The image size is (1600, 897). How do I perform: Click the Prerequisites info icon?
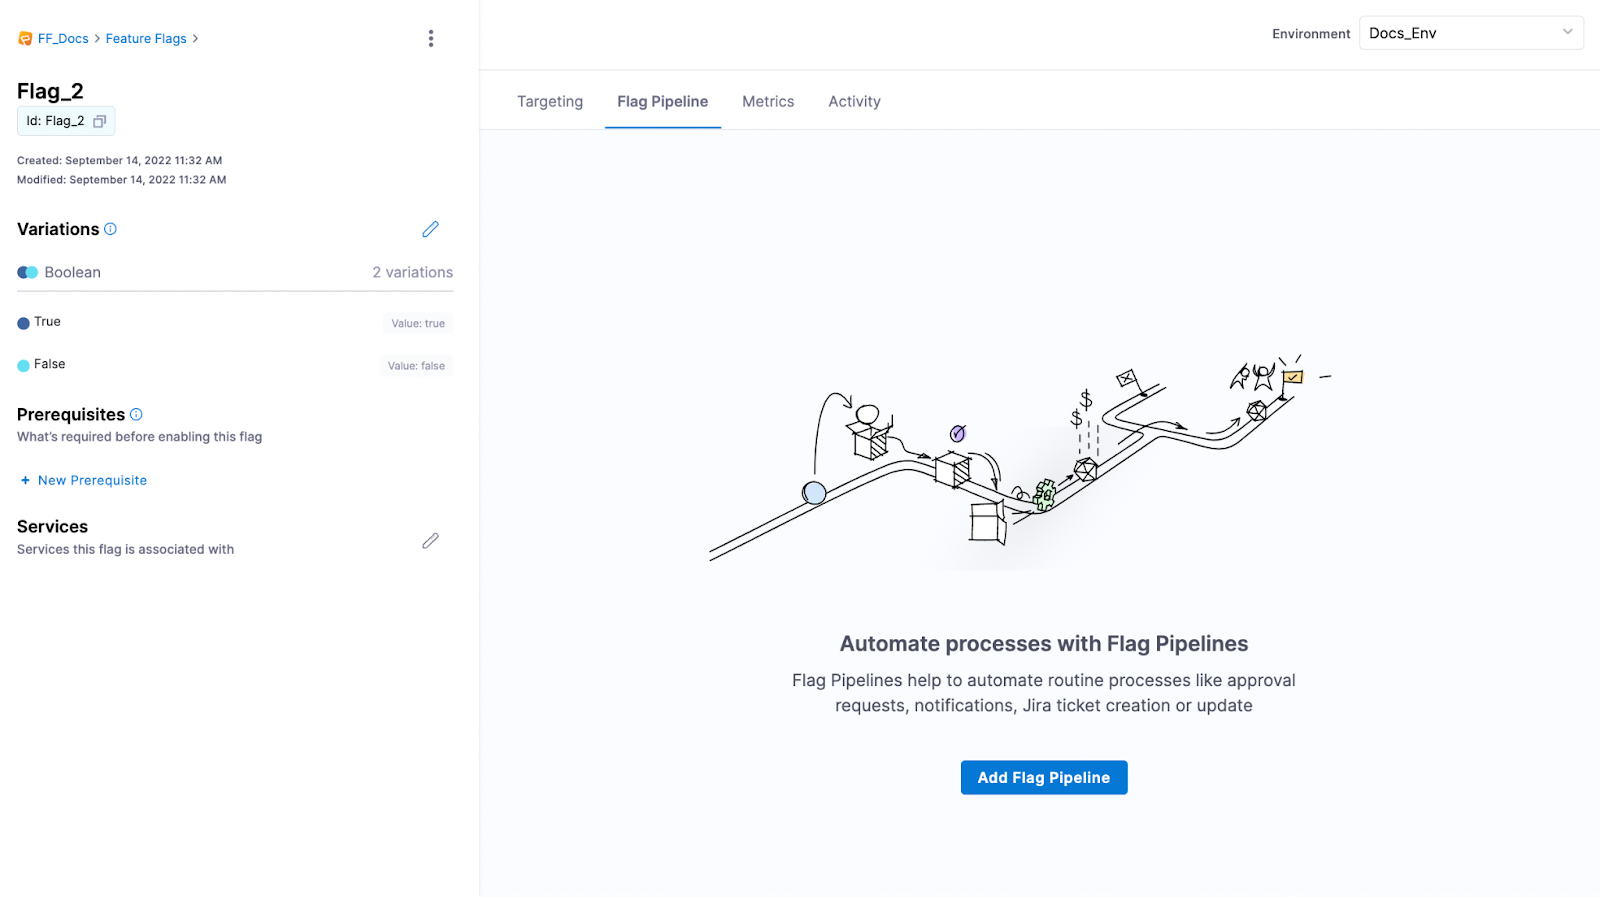pos(136,414)
